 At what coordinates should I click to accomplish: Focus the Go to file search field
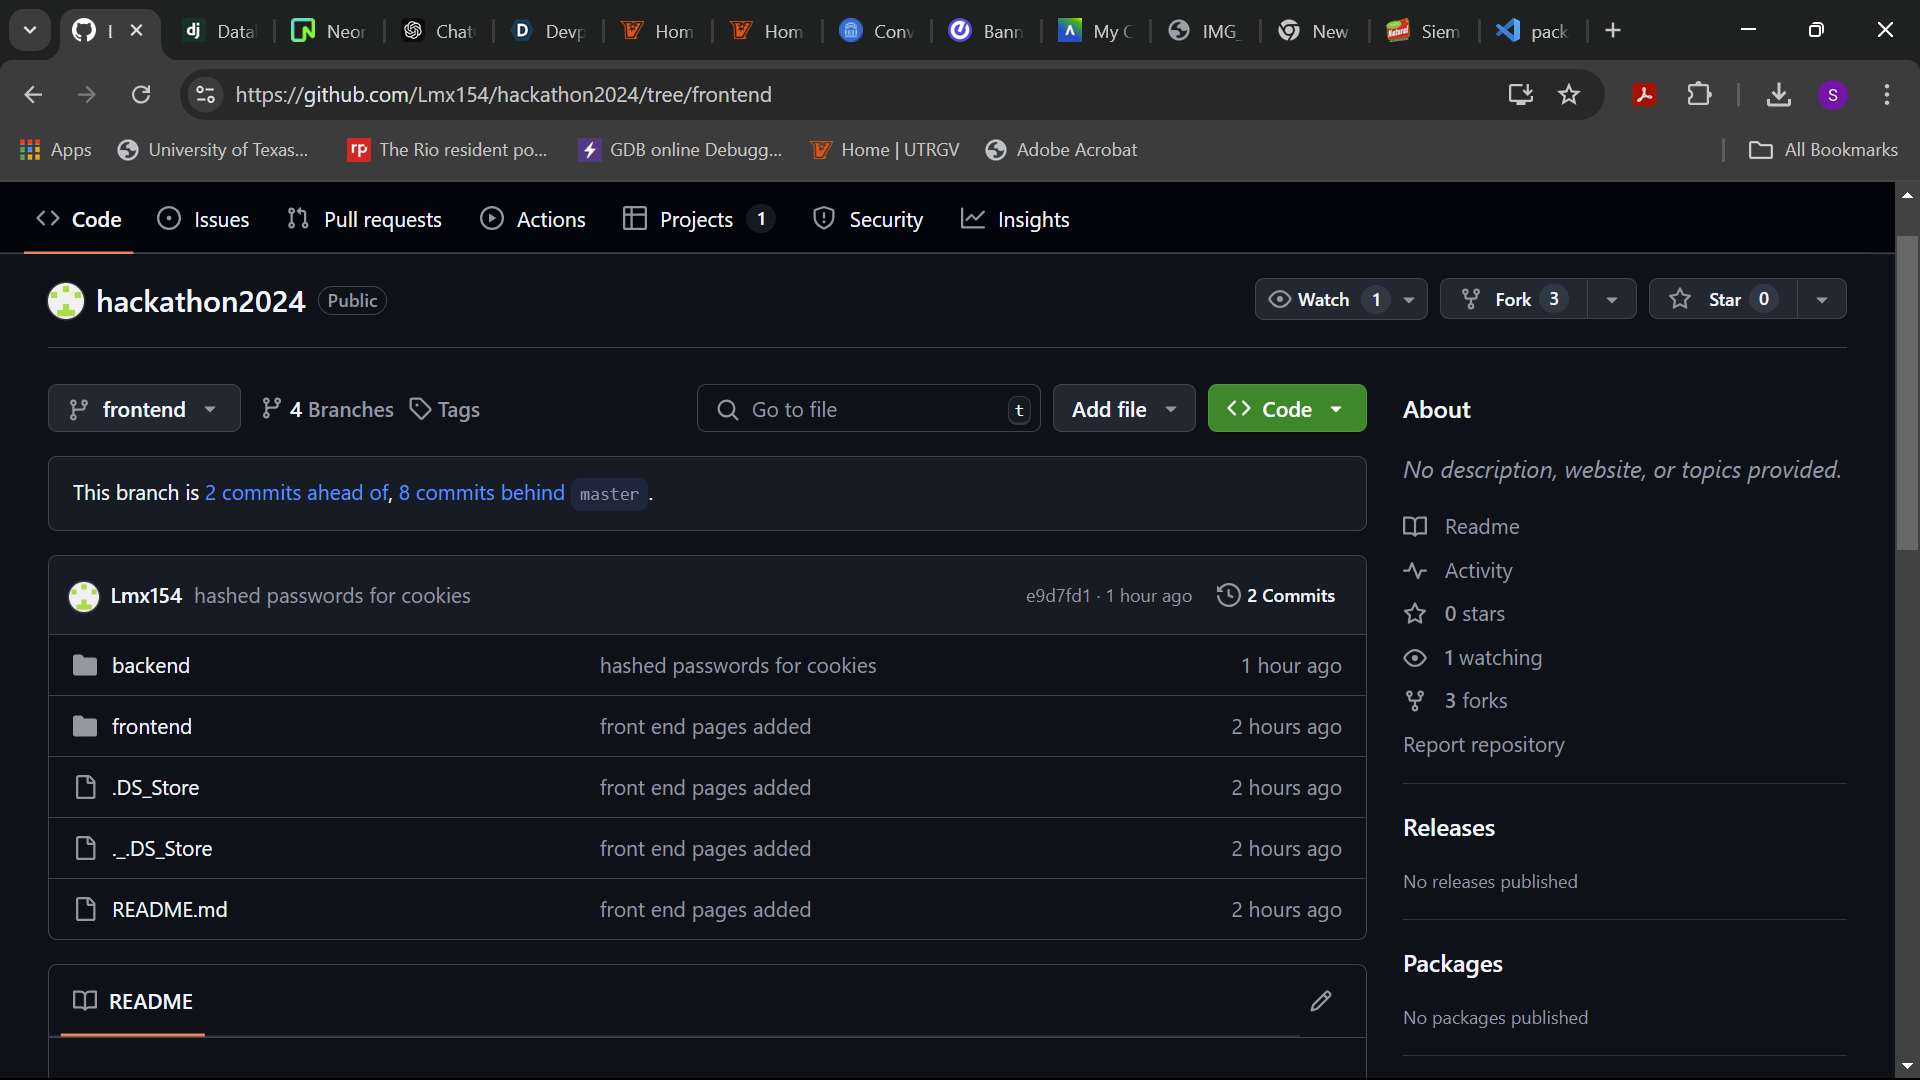(868, 409)
